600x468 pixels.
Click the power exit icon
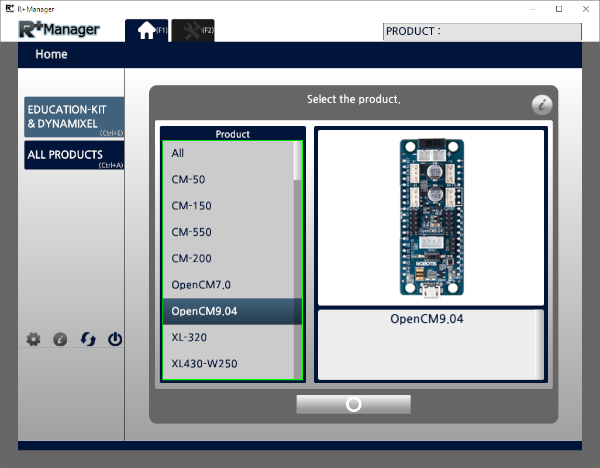[x=115, y=339]
